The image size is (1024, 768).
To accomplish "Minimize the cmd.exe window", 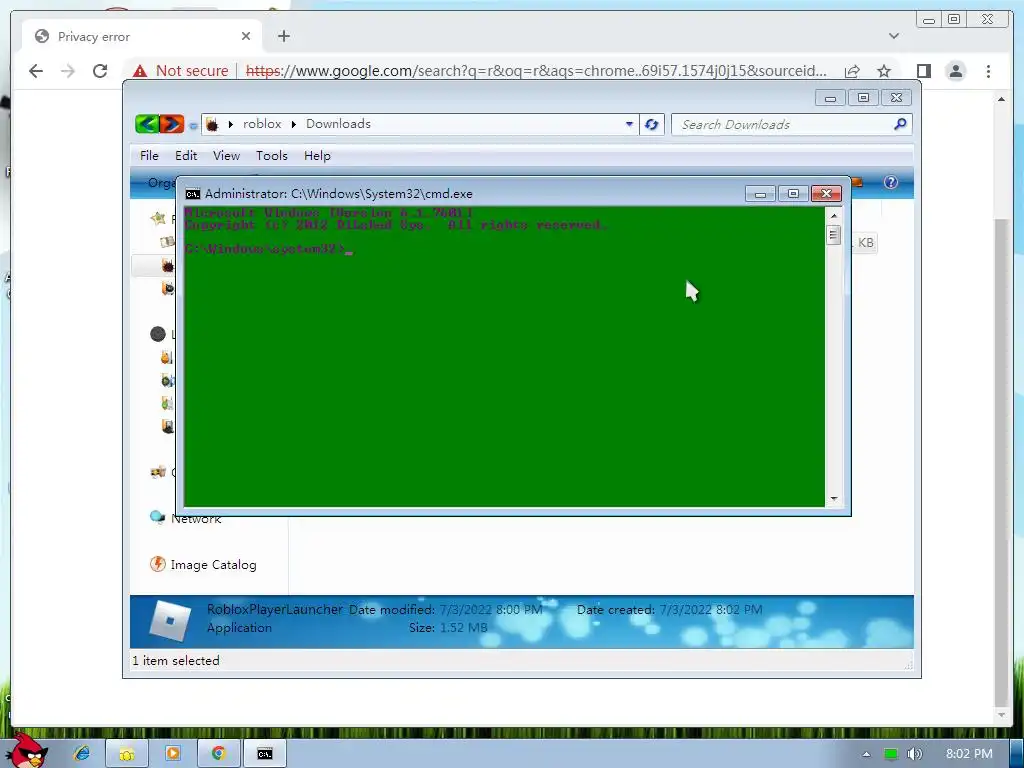I will (x=760, y=194).
